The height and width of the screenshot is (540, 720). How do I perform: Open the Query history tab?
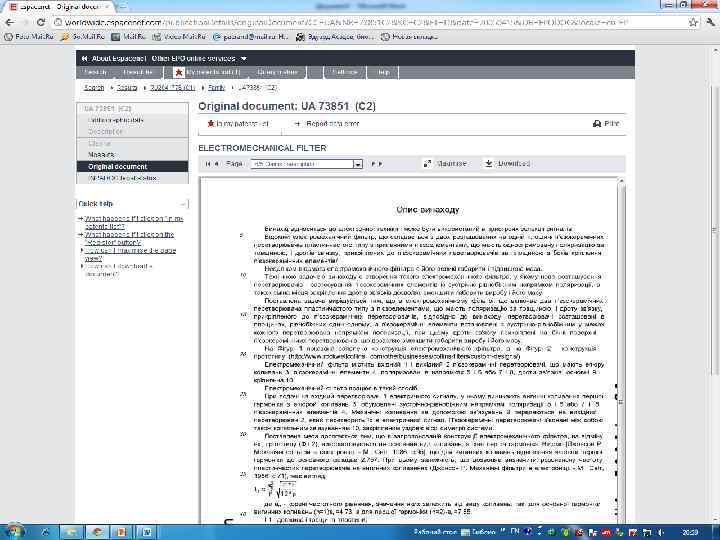278,72
